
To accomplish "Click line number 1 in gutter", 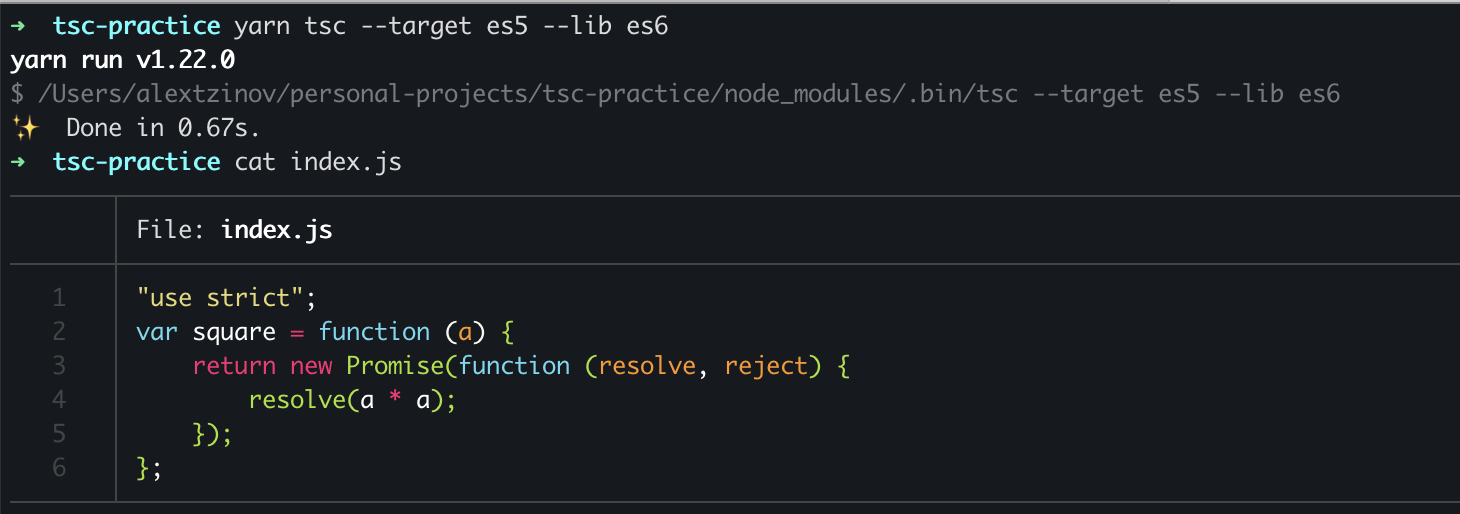I will click(x=59, y=298).
